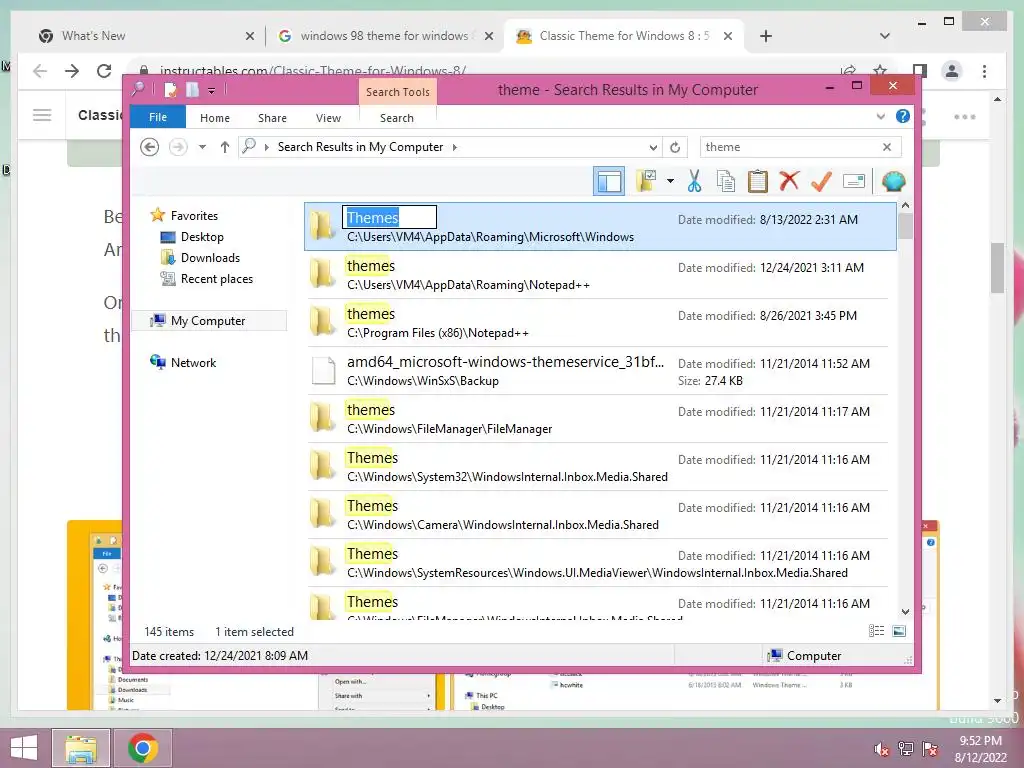Switch to 'windows 98 theme' Chrome tab

pyautogui.click(x=384, y=36)
